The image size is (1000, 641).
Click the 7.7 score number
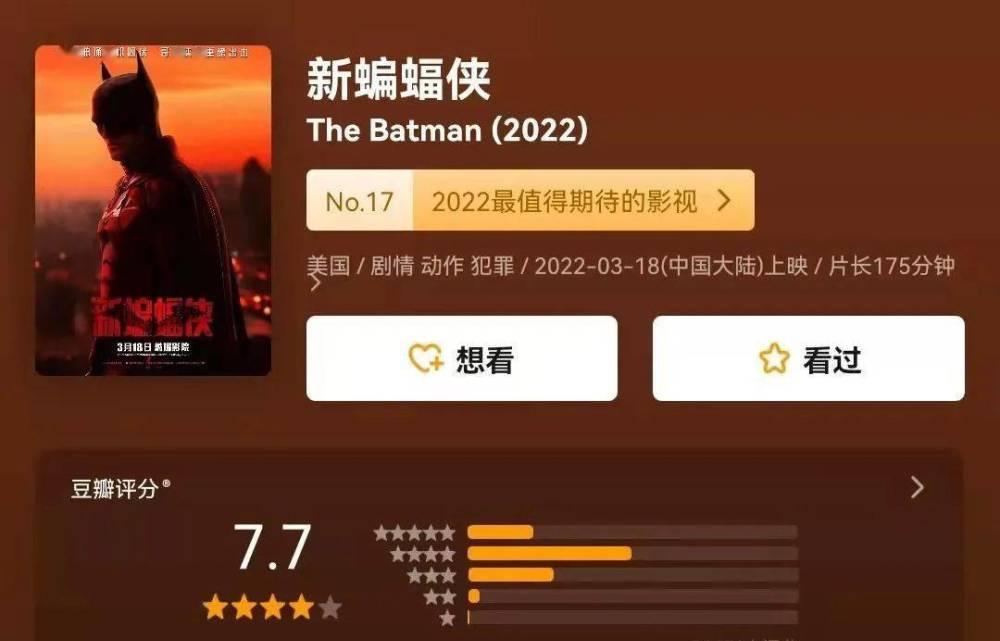coord(272,547)
